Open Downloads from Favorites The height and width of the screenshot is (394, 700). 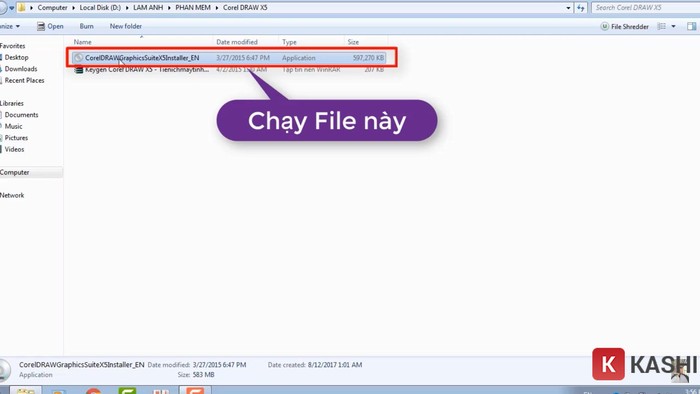(21, 69)
